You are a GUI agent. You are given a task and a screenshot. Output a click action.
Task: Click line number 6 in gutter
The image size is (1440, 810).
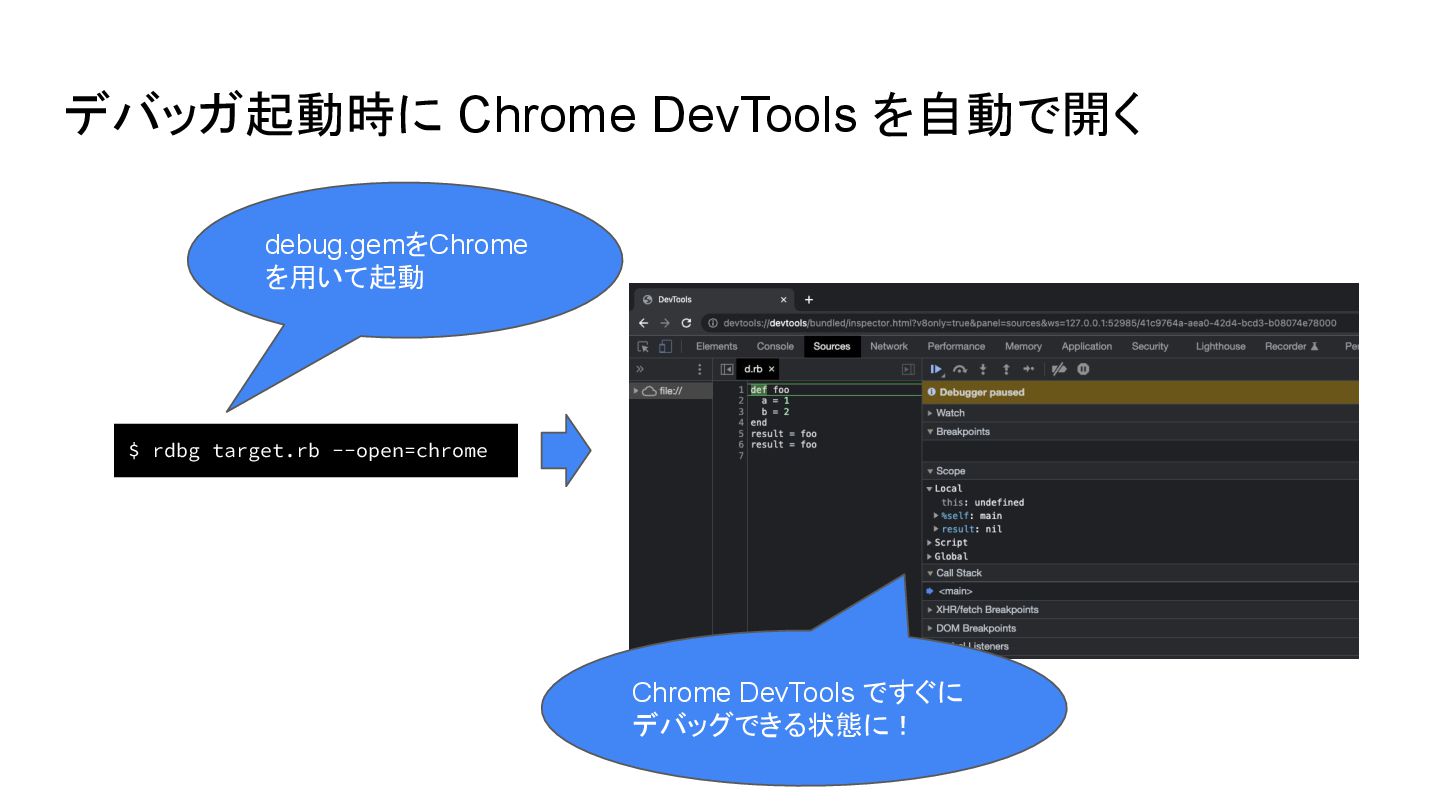pos(741,444)
